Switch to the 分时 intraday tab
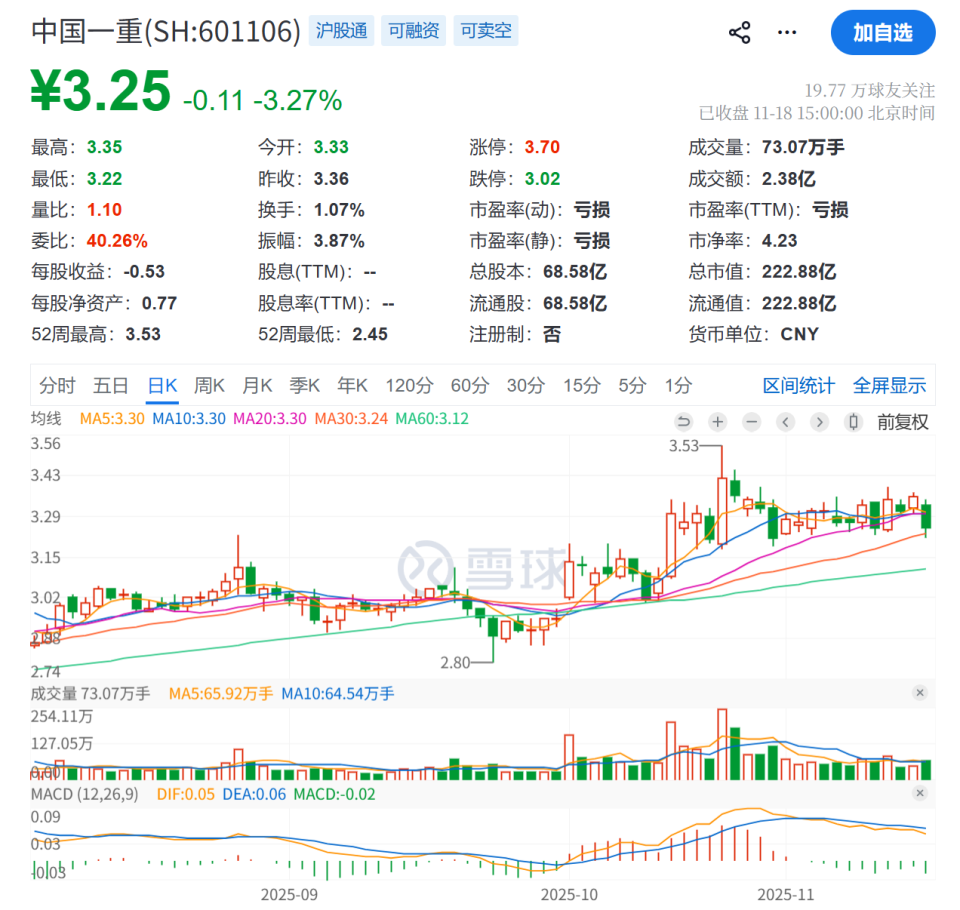Screen dimensions: 960x910 [57, 385]
